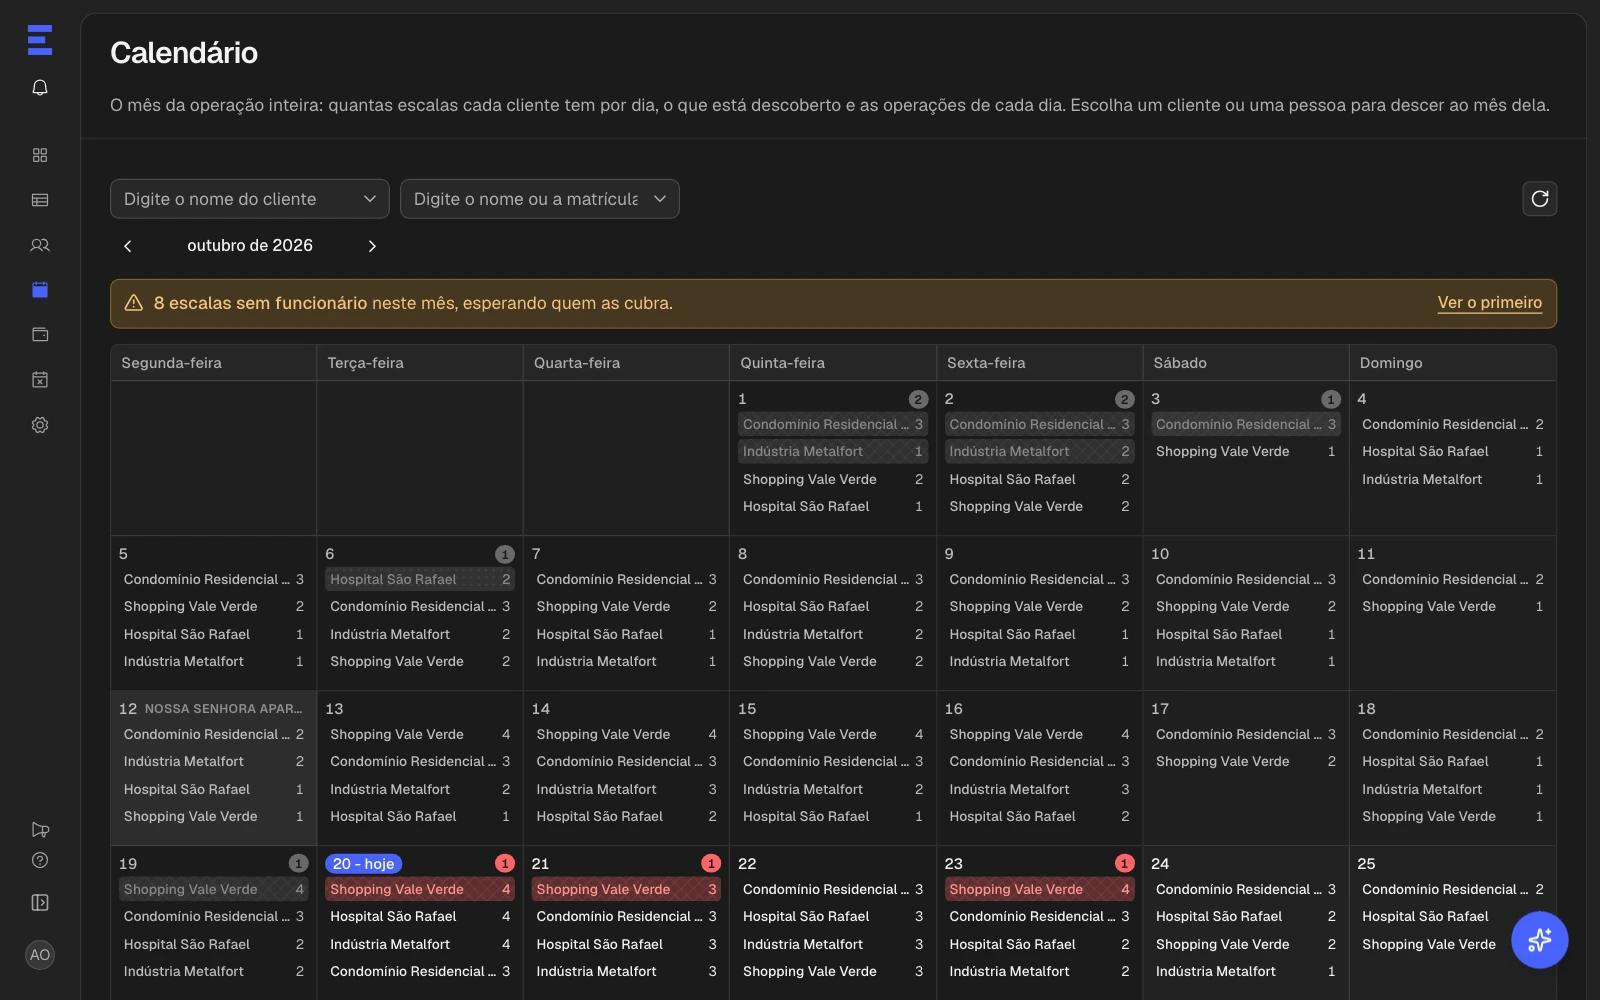The image size is (1600, 1000).
Task: Click the warning triangle in the alert banner
Action: point(134,303)
